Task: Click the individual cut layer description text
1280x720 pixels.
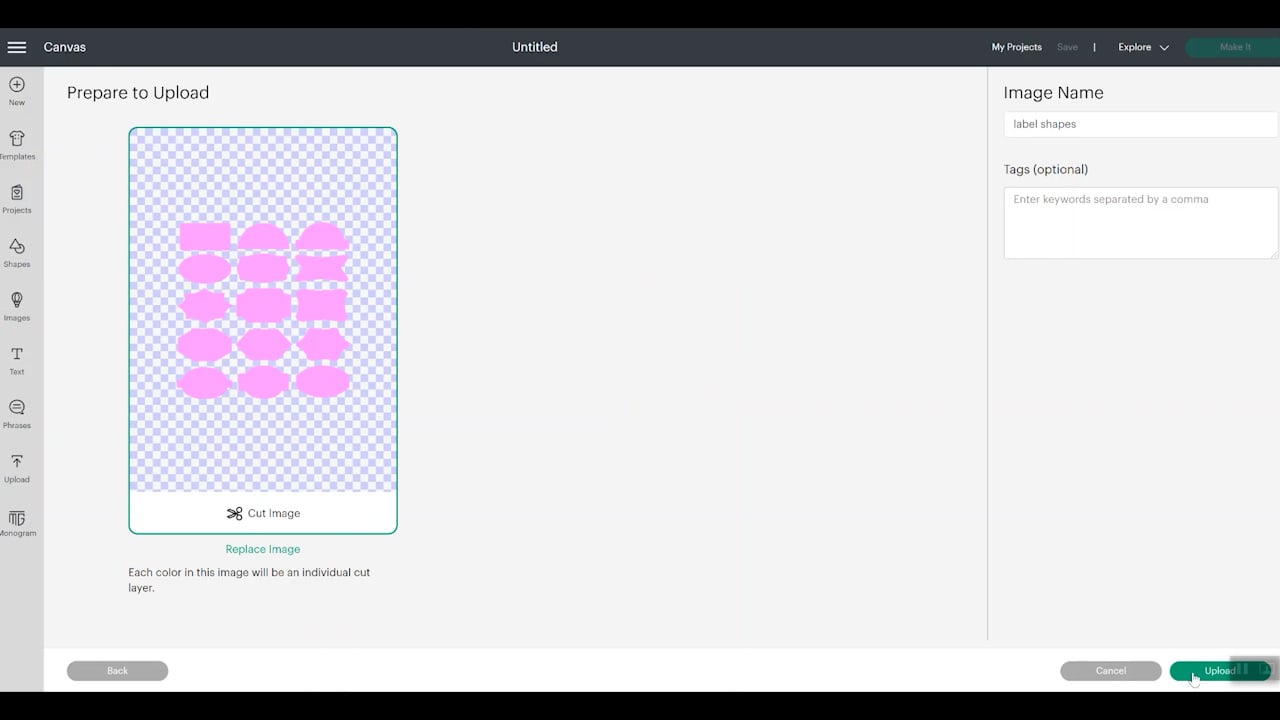Action: pyautogui.click(x=249, y=580)
